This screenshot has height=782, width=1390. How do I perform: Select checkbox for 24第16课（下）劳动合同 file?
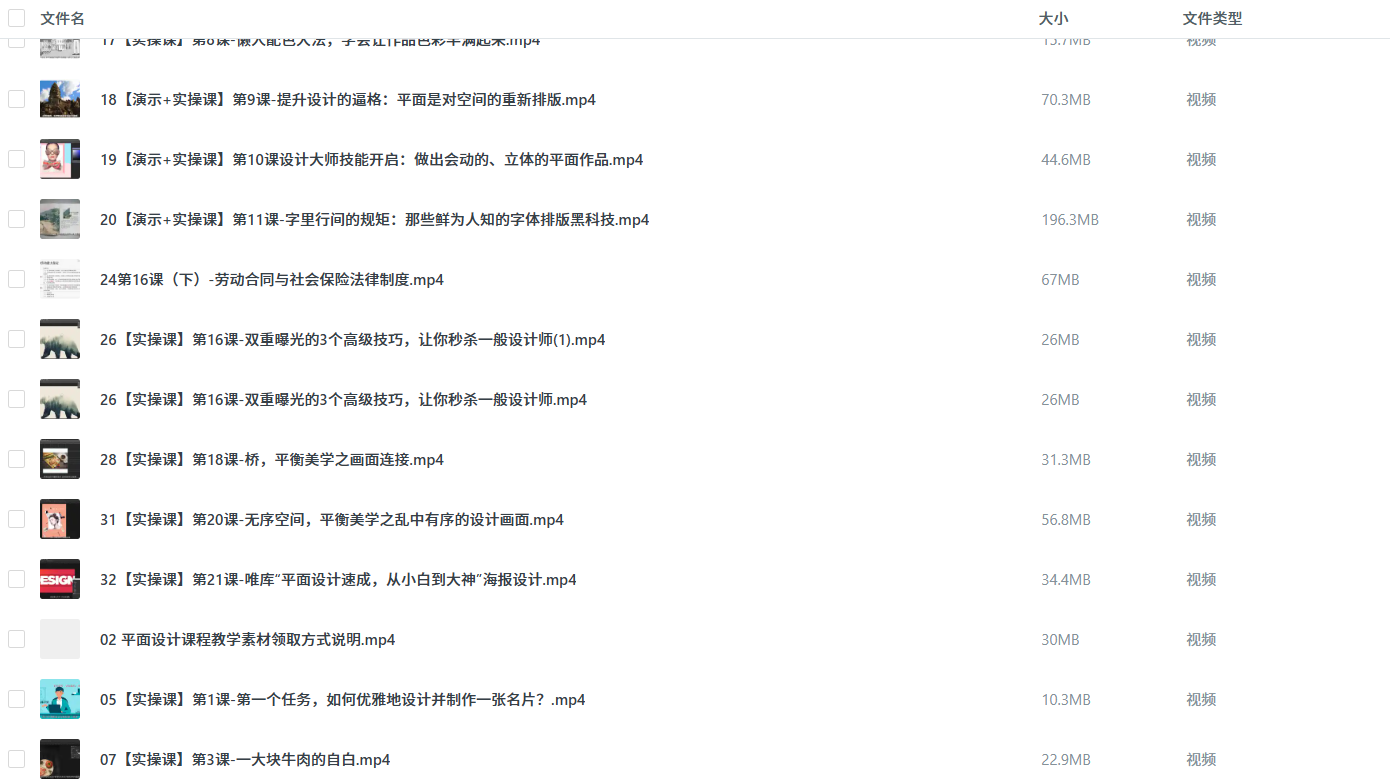tap(16, 279)
